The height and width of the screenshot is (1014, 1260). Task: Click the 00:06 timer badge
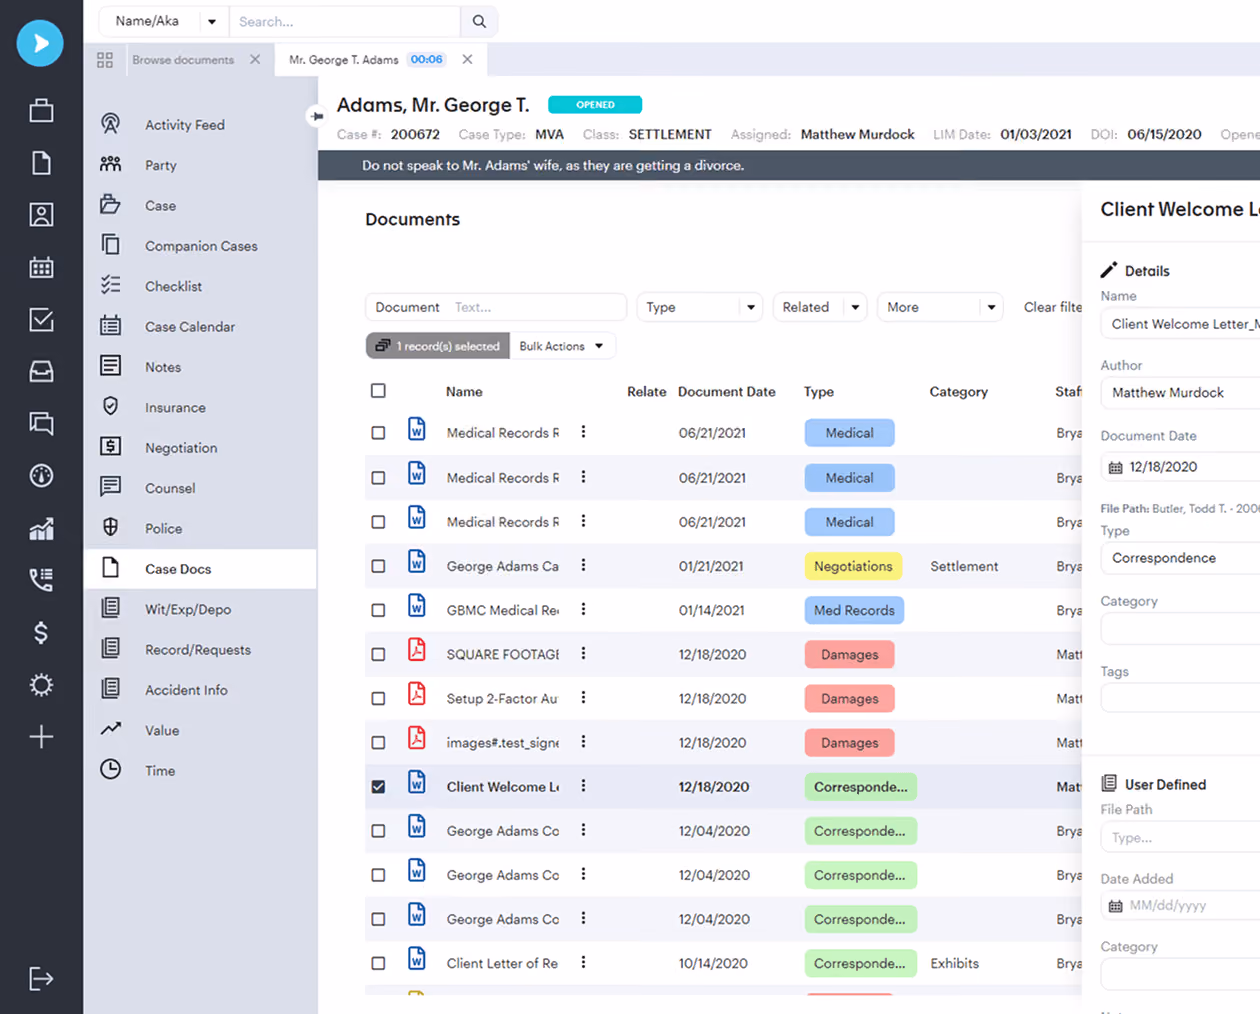point(427,60)
